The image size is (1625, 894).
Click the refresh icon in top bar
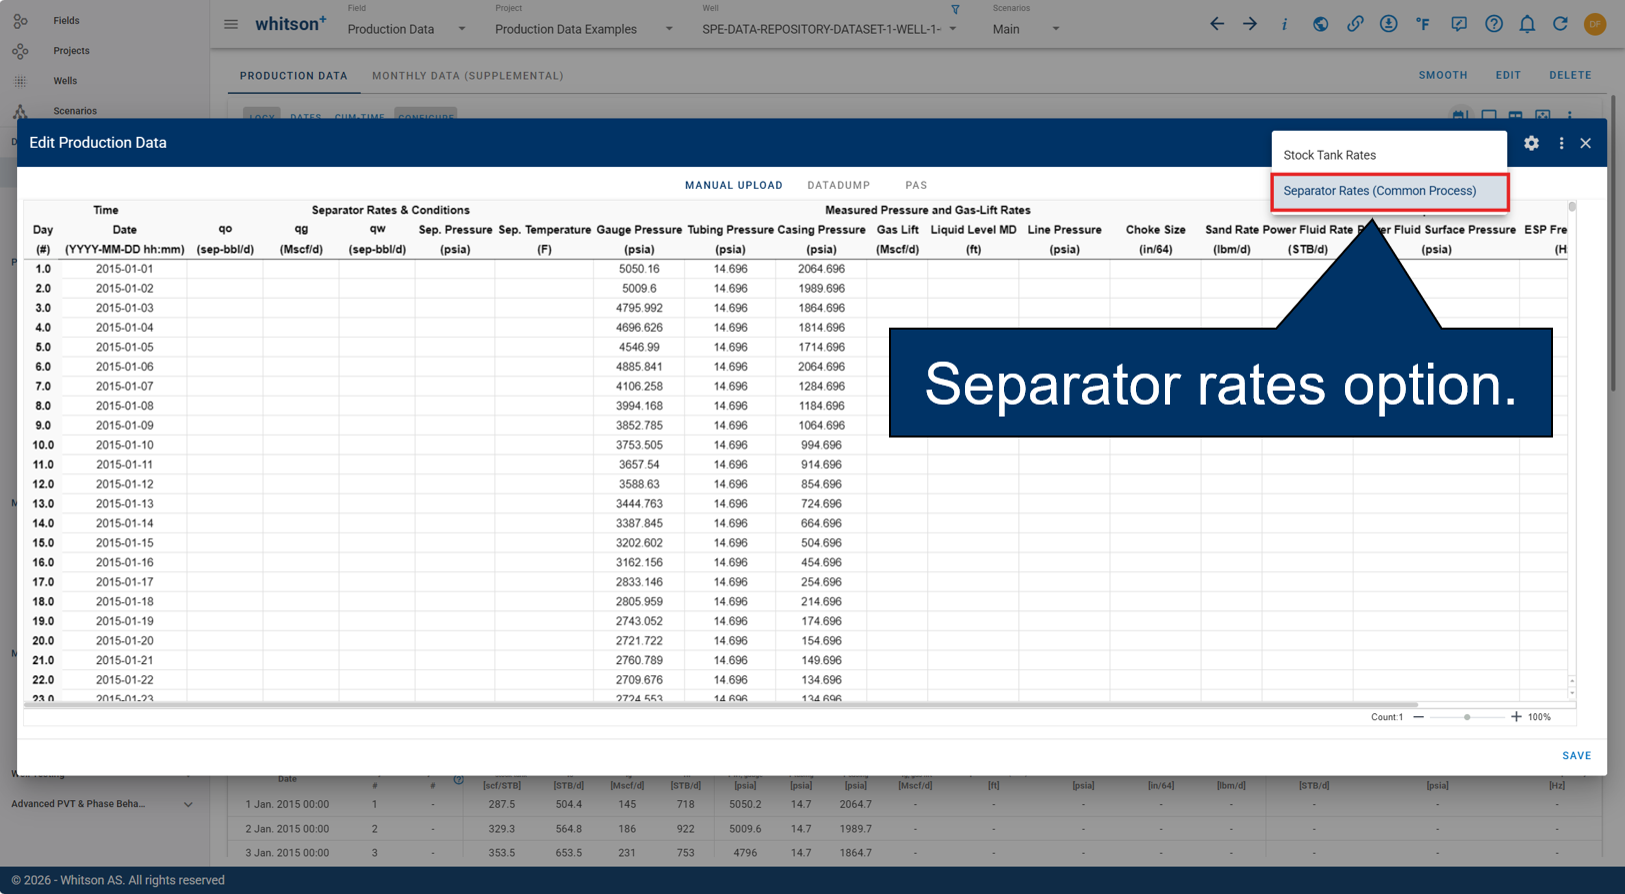click(1560, 24)
